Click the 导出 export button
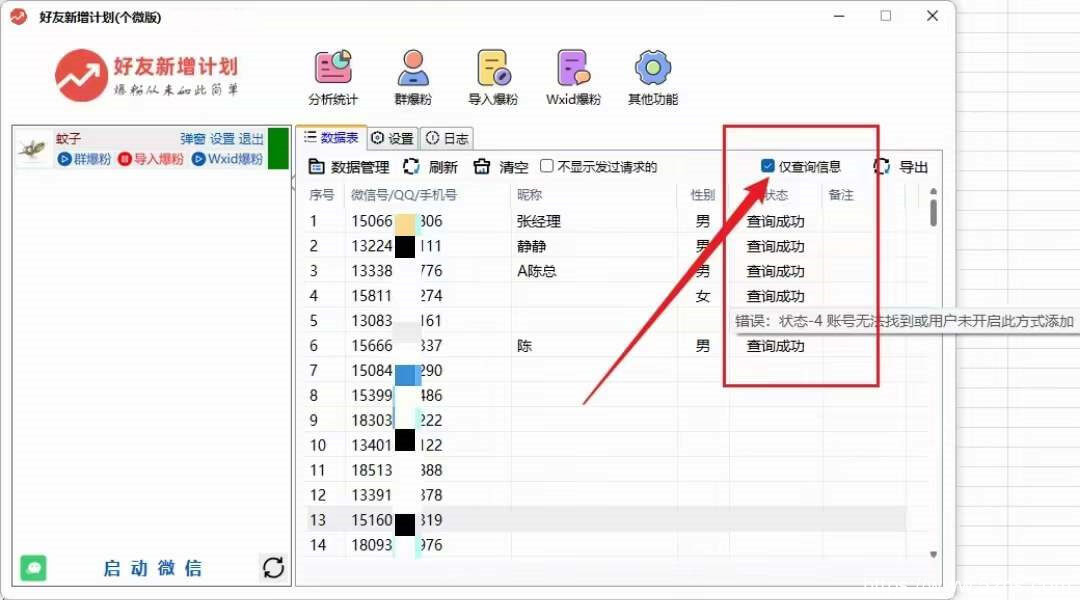This screenshot has width=1080, height=600. pyautogui.click(x=901, y=167)
